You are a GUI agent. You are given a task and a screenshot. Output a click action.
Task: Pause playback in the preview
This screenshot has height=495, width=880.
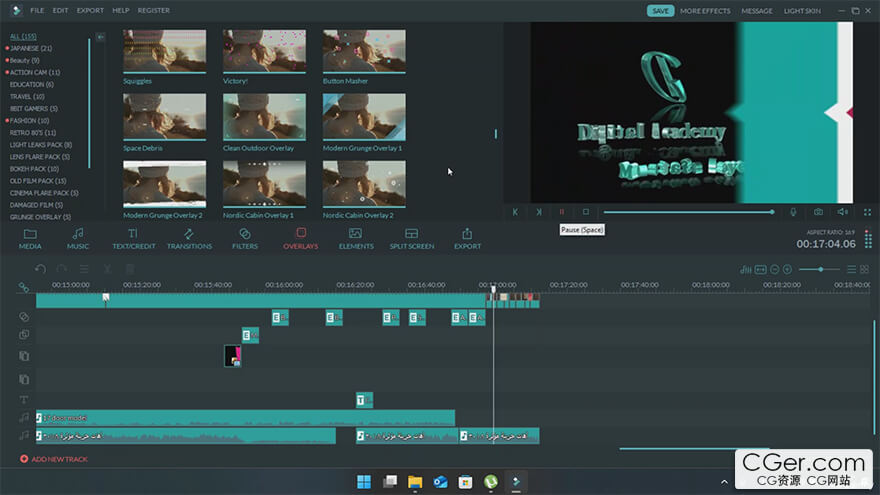(562, 212)
